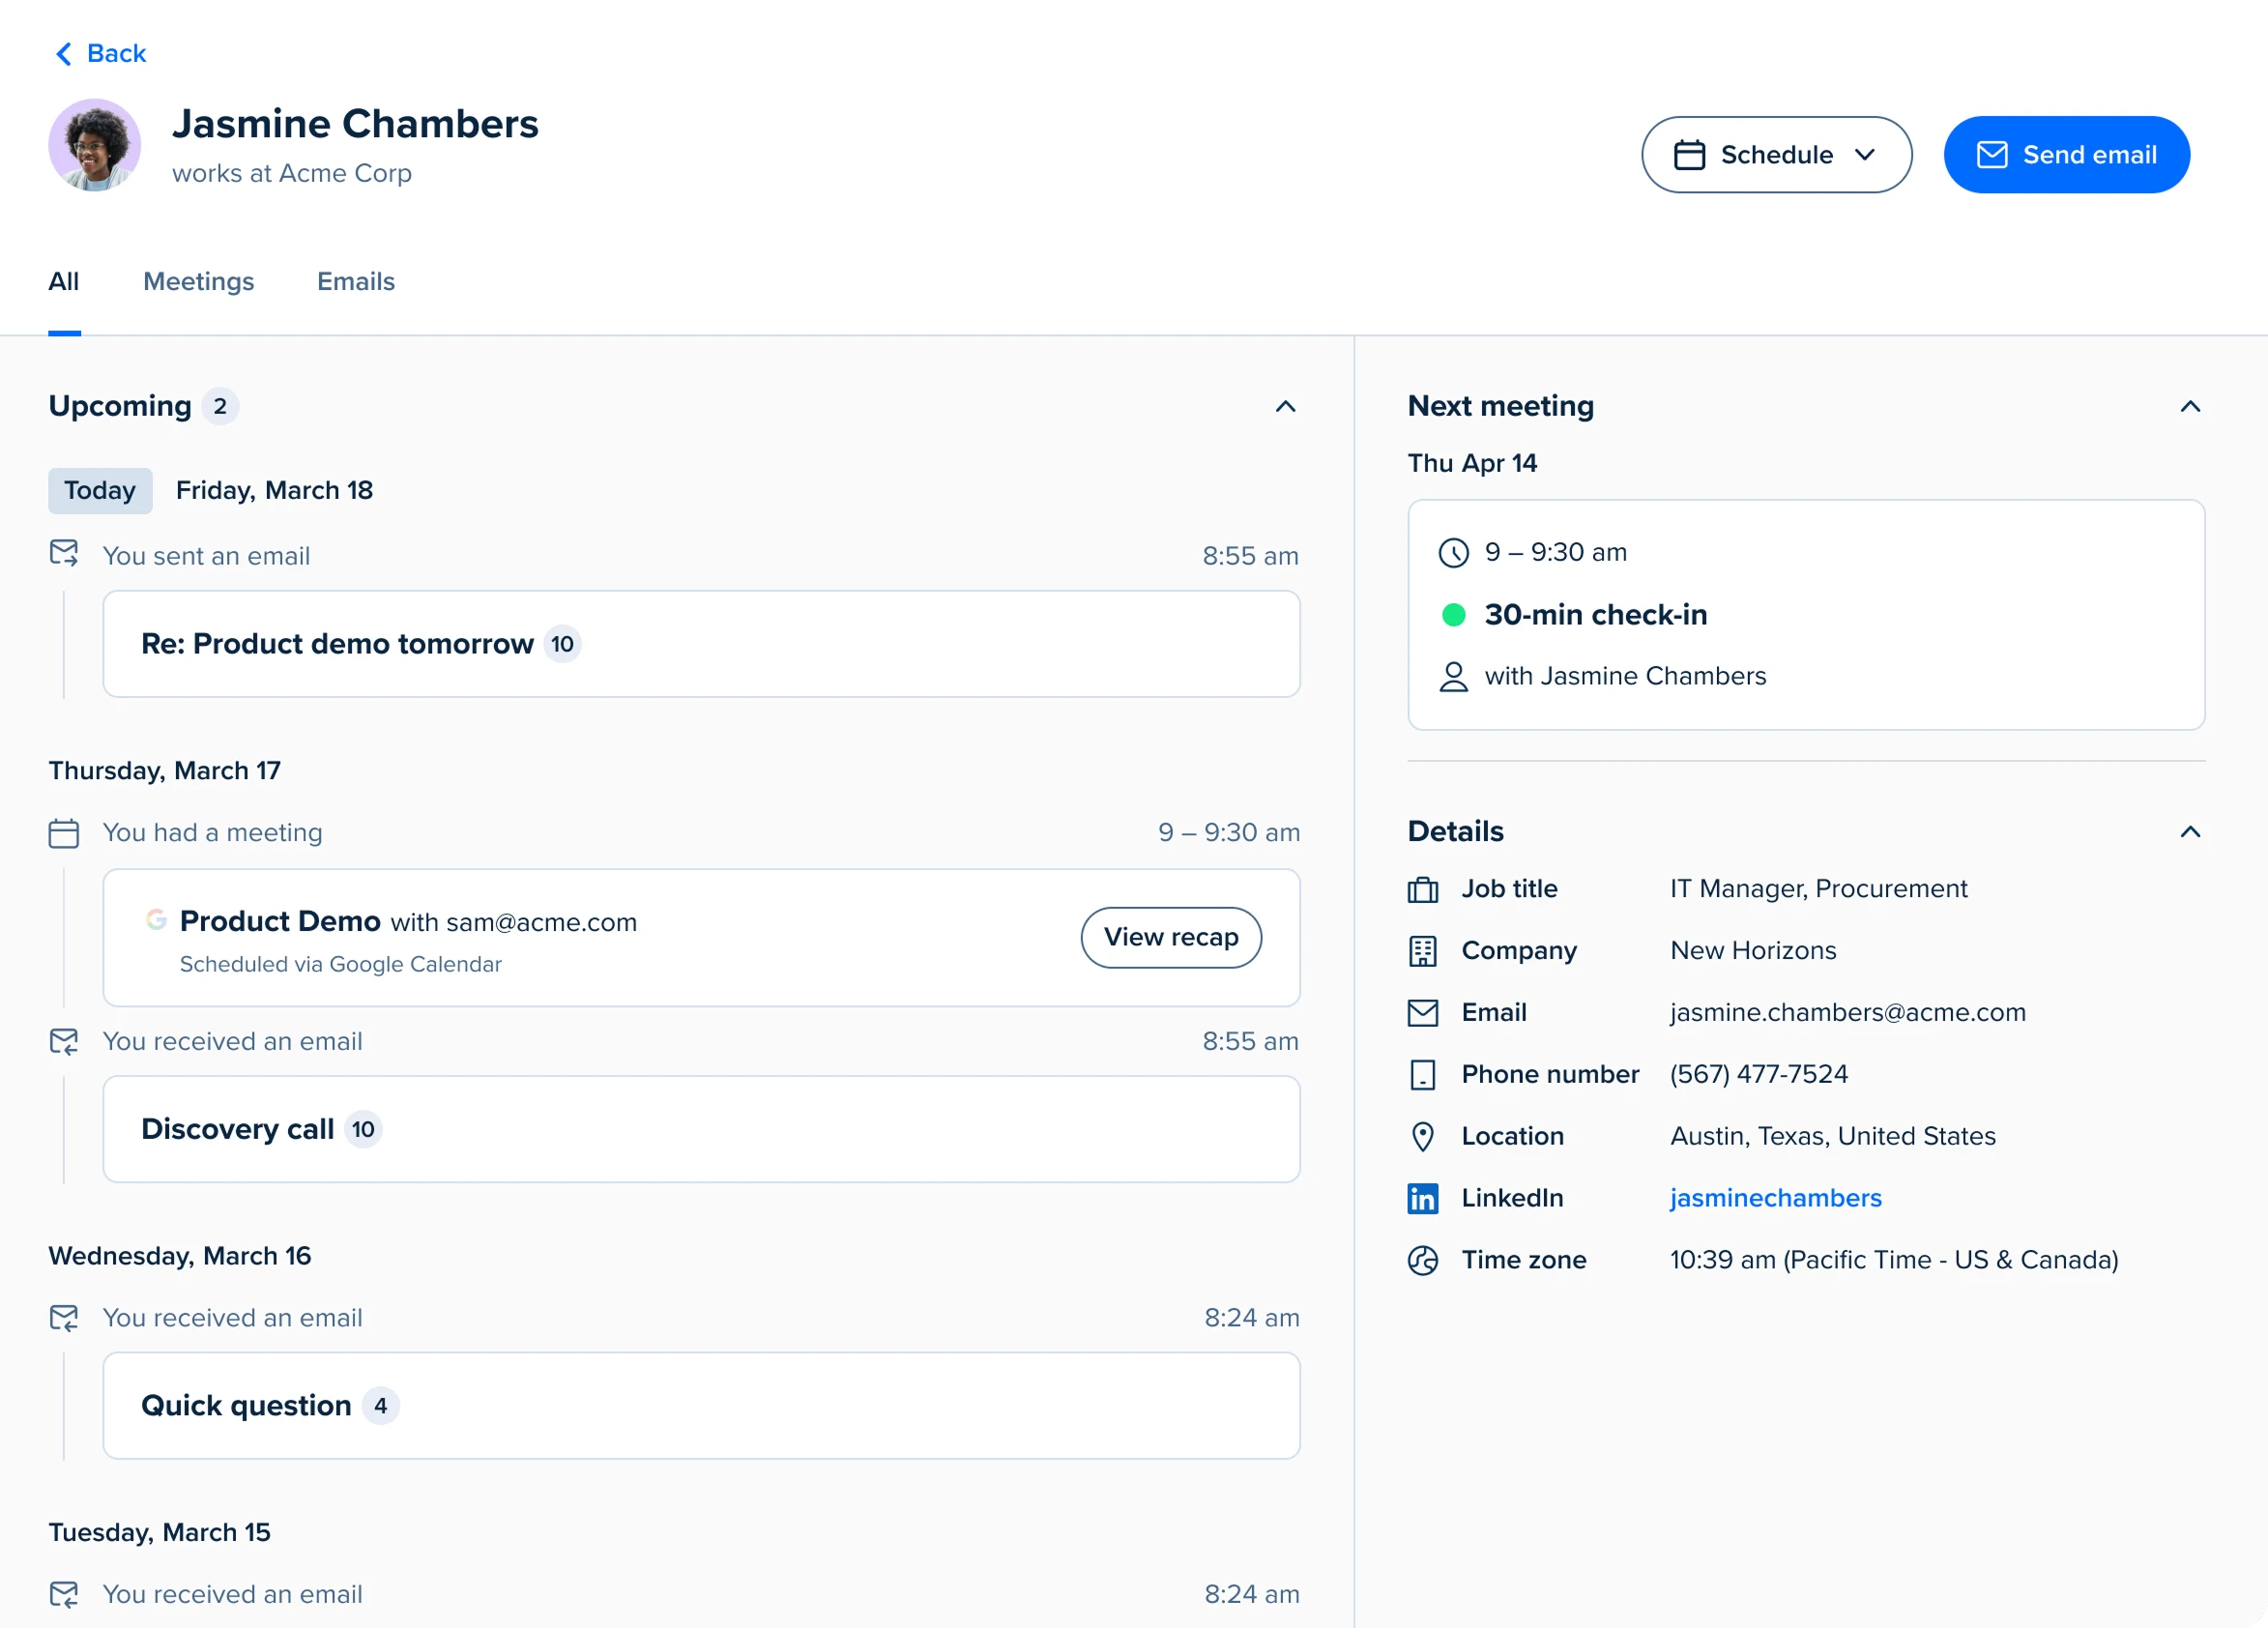Viewport: 2268px width, 1628px height.
Task: Click the time zone globe icon in Details
Action: pyautogui.click(x=1421, y=1259)
